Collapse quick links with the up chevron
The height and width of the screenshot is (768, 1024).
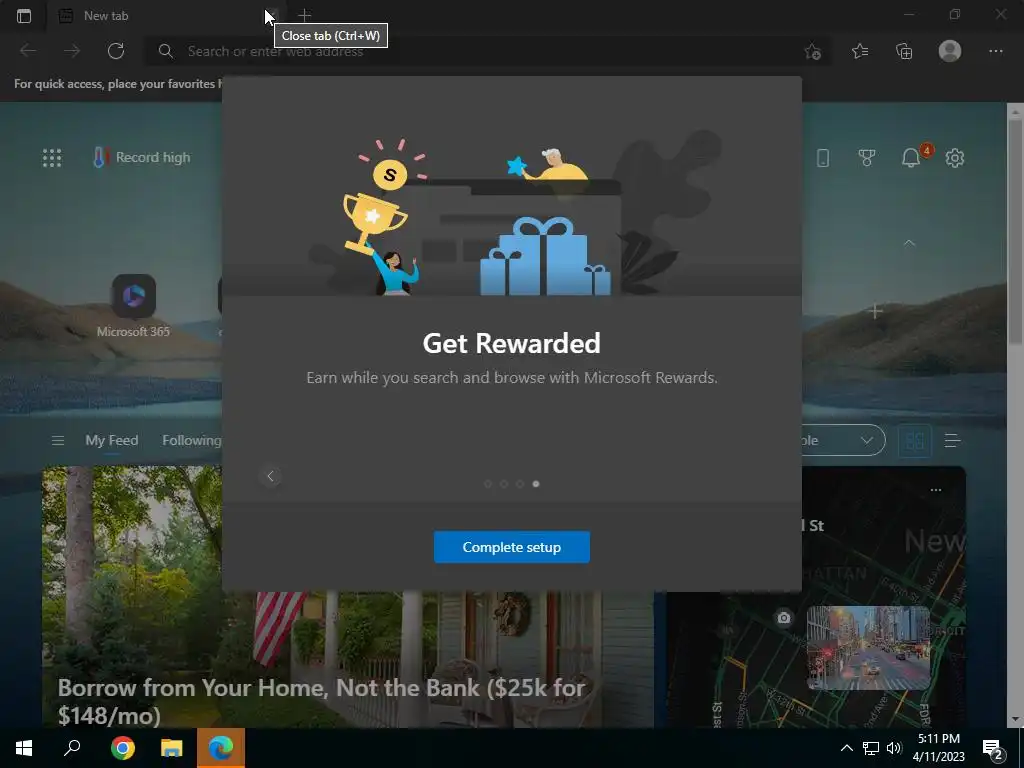coord(909,242)
